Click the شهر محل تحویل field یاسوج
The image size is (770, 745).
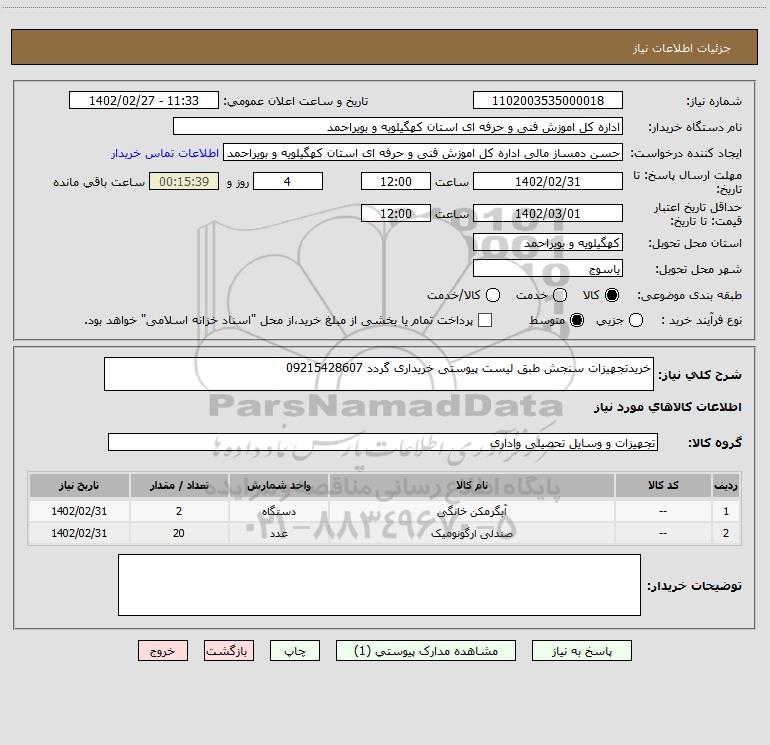coord(548,269)
